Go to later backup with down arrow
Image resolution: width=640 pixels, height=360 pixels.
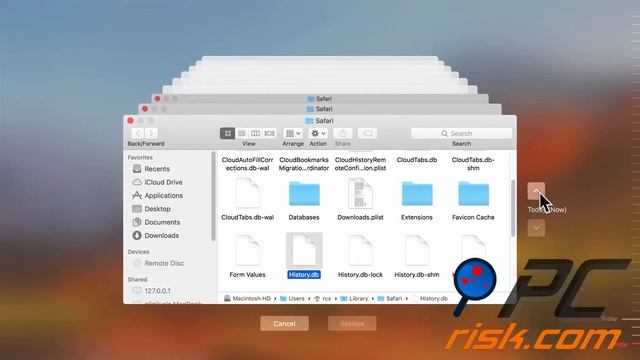[536, 228]
